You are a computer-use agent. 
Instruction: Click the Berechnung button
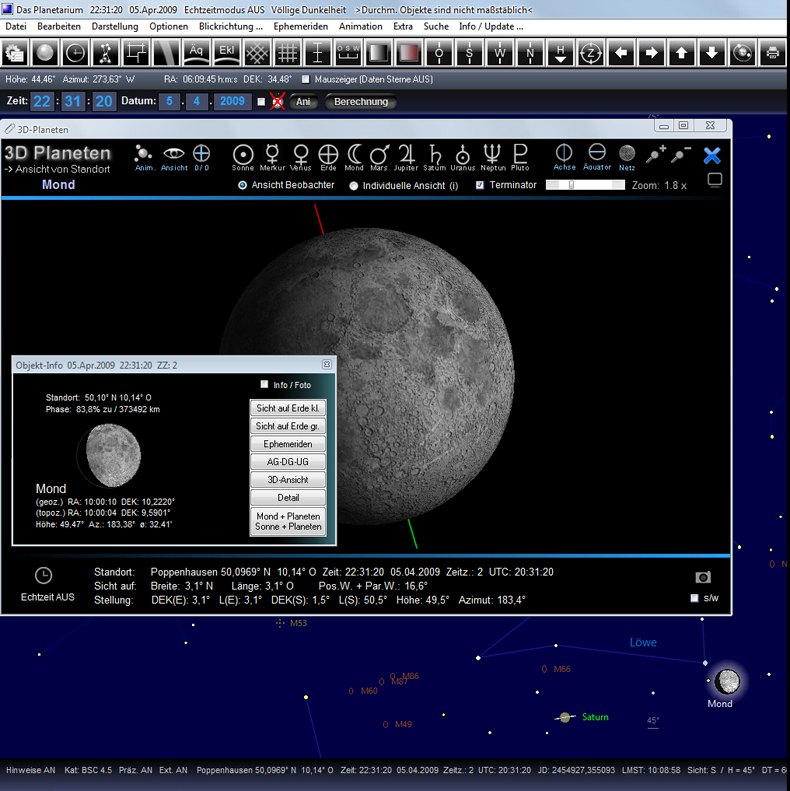(361, 102)
